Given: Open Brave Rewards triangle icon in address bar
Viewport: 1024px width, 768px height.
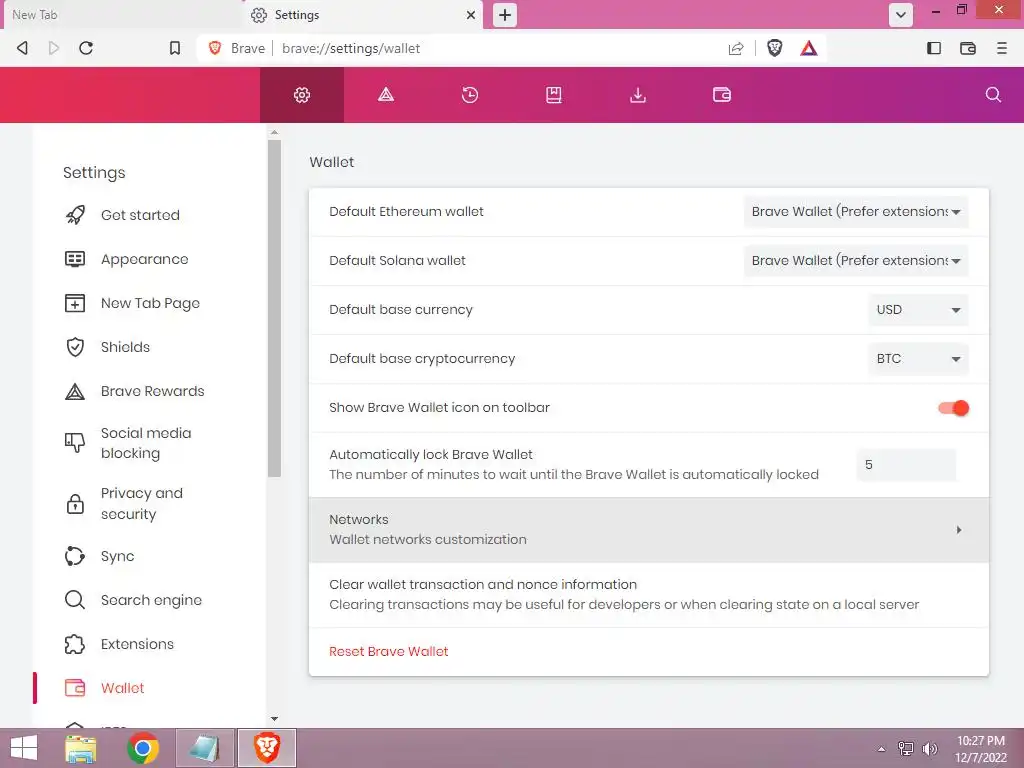Looking at the screenshot, I should [808, 48].
